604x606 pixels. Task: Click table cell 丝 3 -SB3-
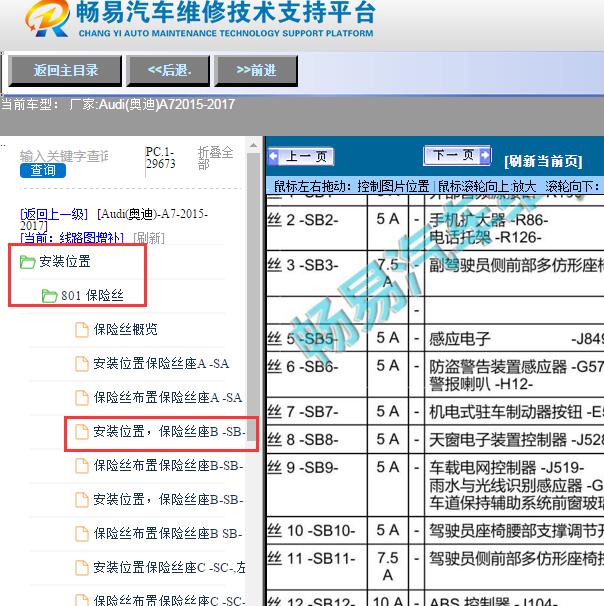[316, 274]
